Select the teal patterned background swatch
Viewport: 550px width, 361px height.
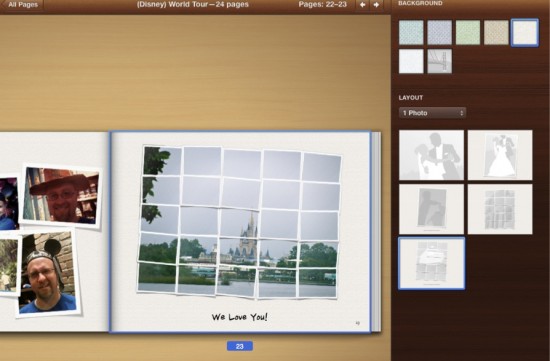(x=411, y=33)
